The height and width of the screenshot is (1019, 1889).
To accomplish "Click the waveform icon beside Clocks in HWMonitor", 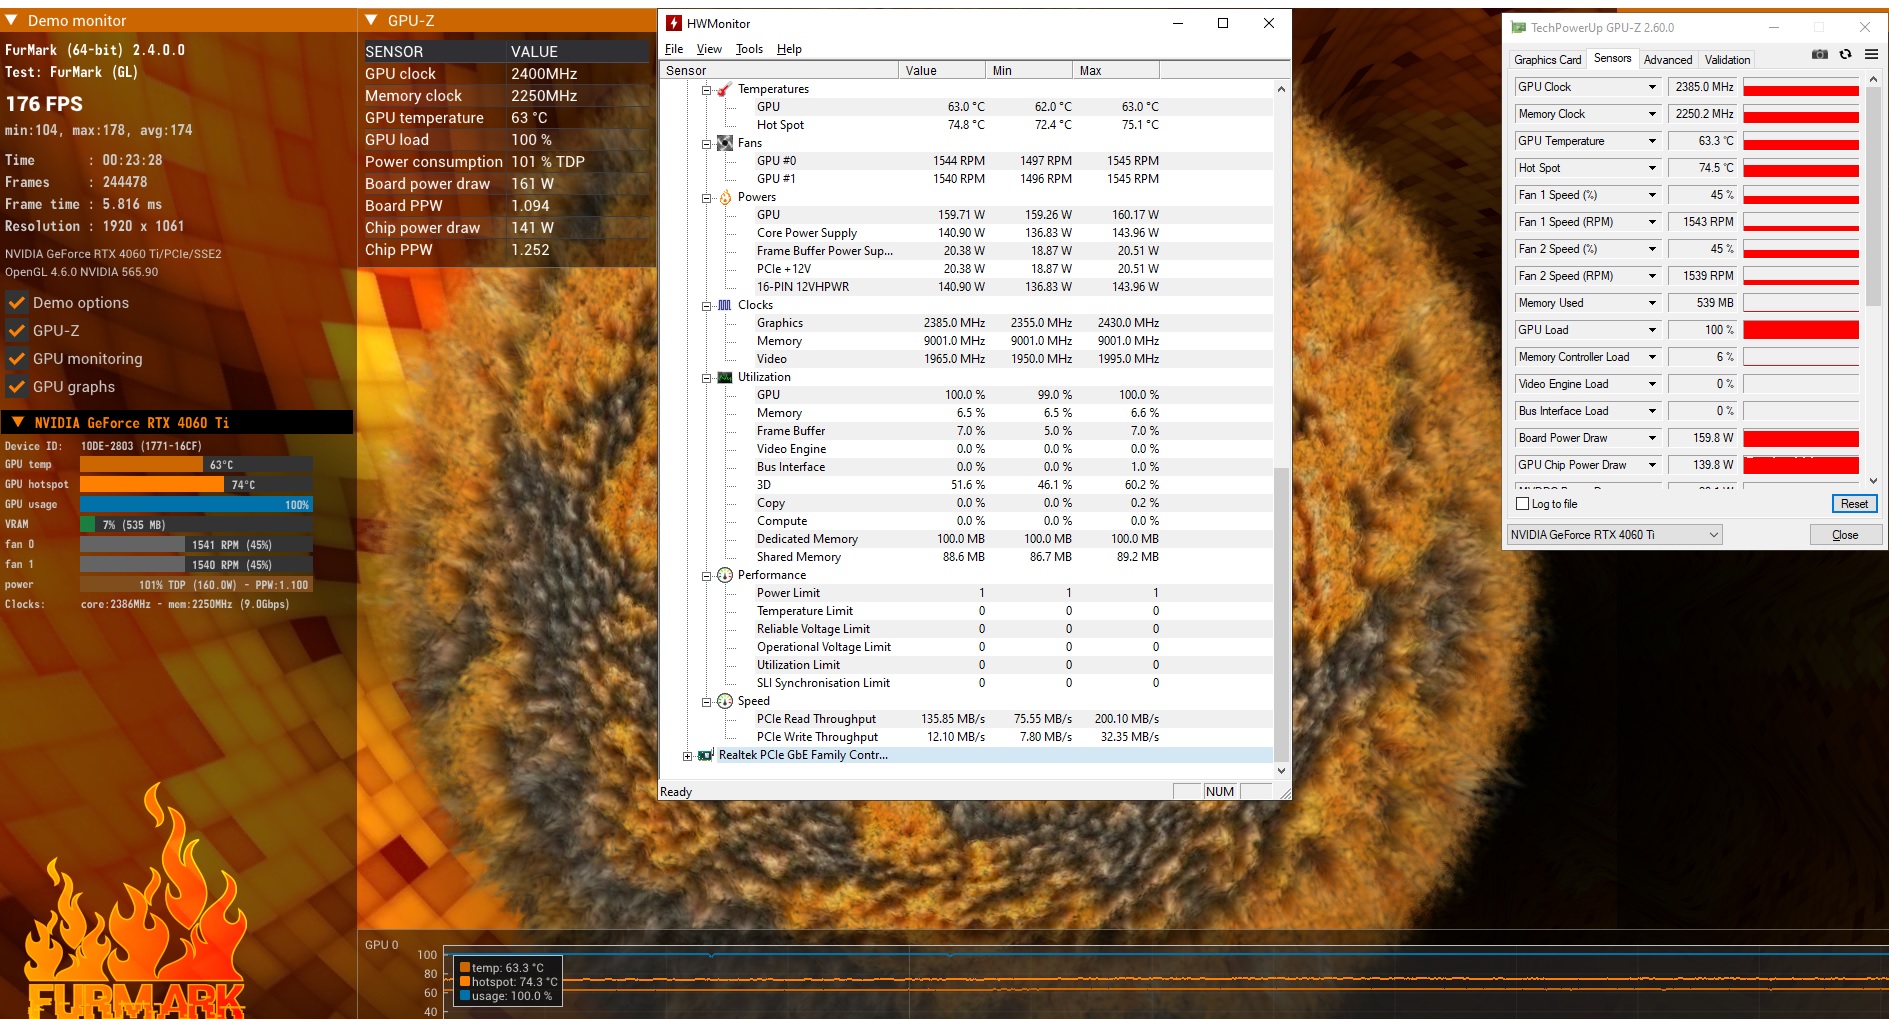I will pyautogui.click(x=724, y=305).
